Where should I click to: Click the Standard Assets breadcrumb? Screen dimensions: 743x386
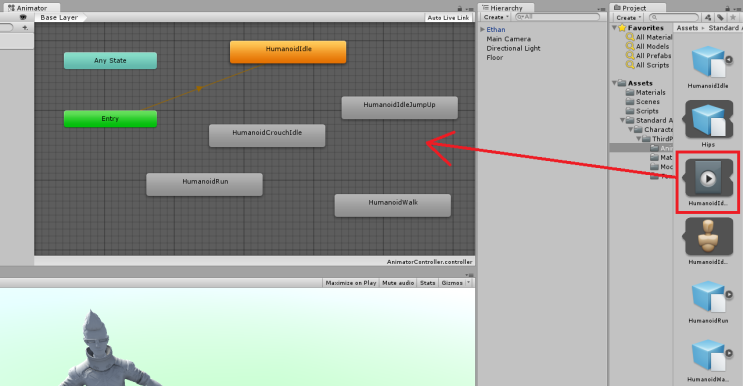[x=725, y=28]
